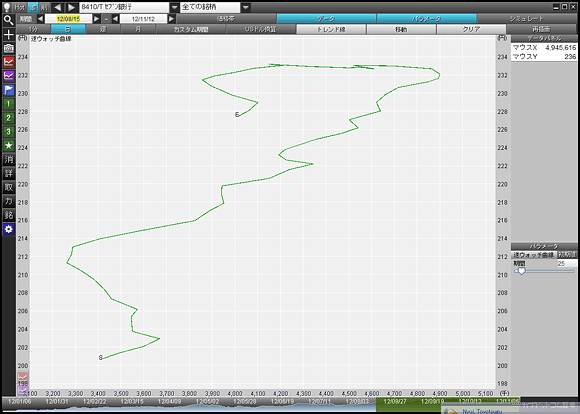This screenshot has width=580, height=414.
Task: Open settings with the blue gear icon
Action: (x=9, y=229)
